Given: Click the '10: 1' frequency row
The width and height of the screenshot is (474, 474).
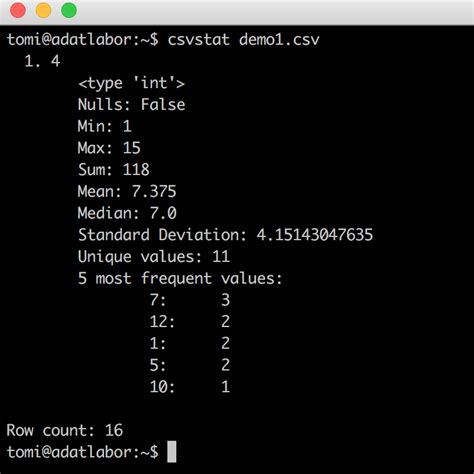Looking at the screenshot, I should pyautogui.click(x=190, y=387).
